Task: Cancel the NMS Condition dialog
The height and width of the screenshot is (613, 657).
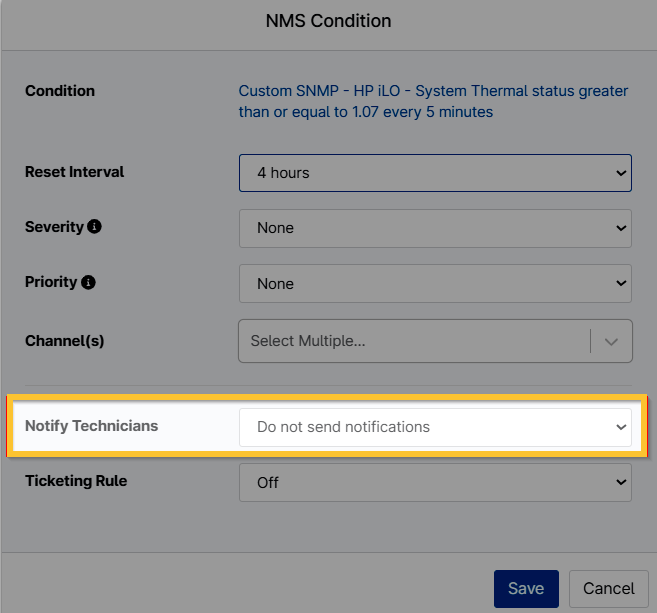Action: [609, 588]
